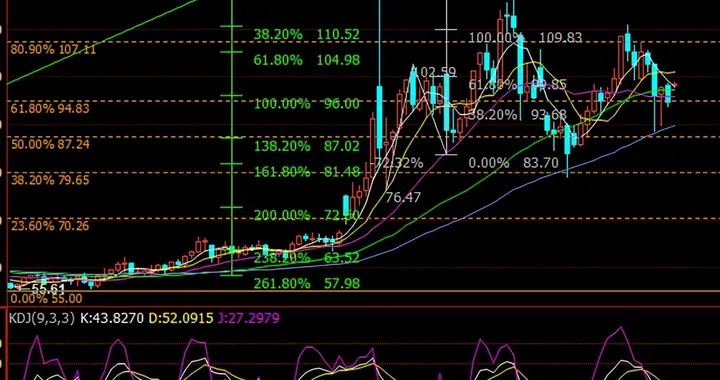Select the green "61.80% 104.98" extension label
The width and height of the screenshot is (720, 380).
tap(306, 60)
